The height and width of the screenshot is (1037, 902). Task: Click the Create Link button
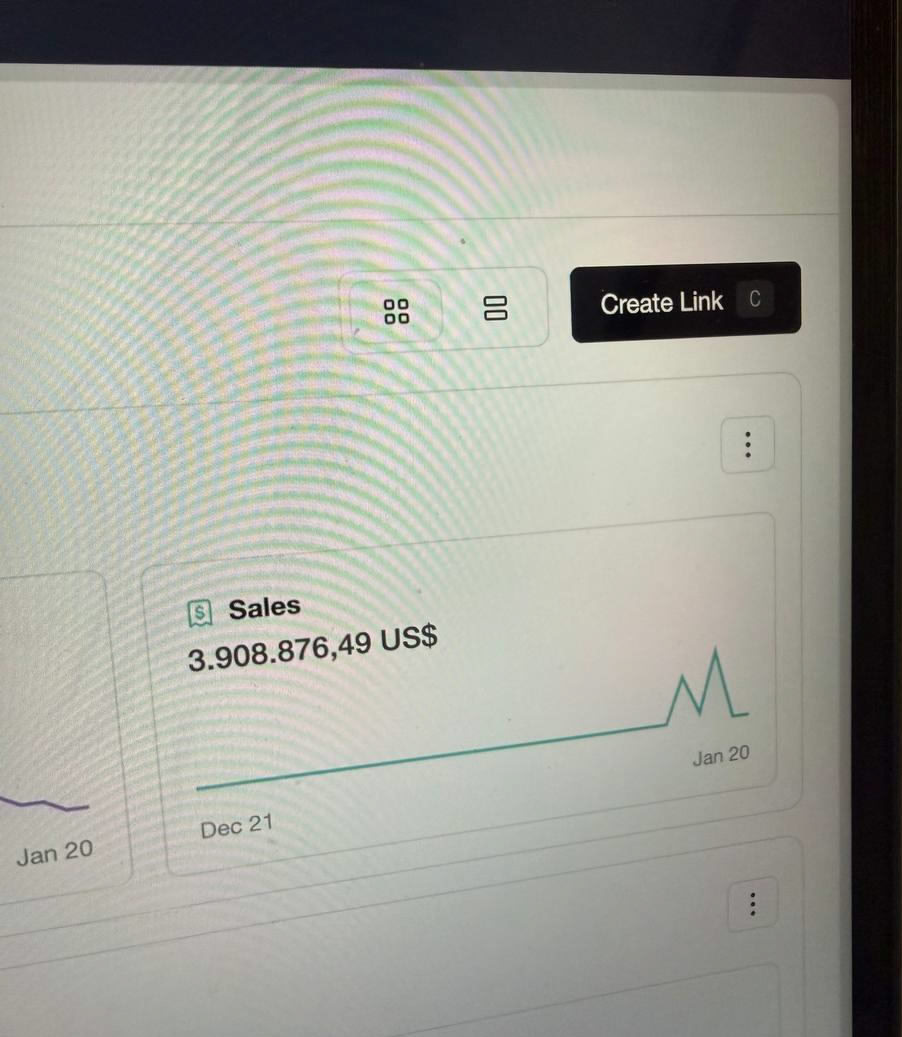[x=686, y=302]
